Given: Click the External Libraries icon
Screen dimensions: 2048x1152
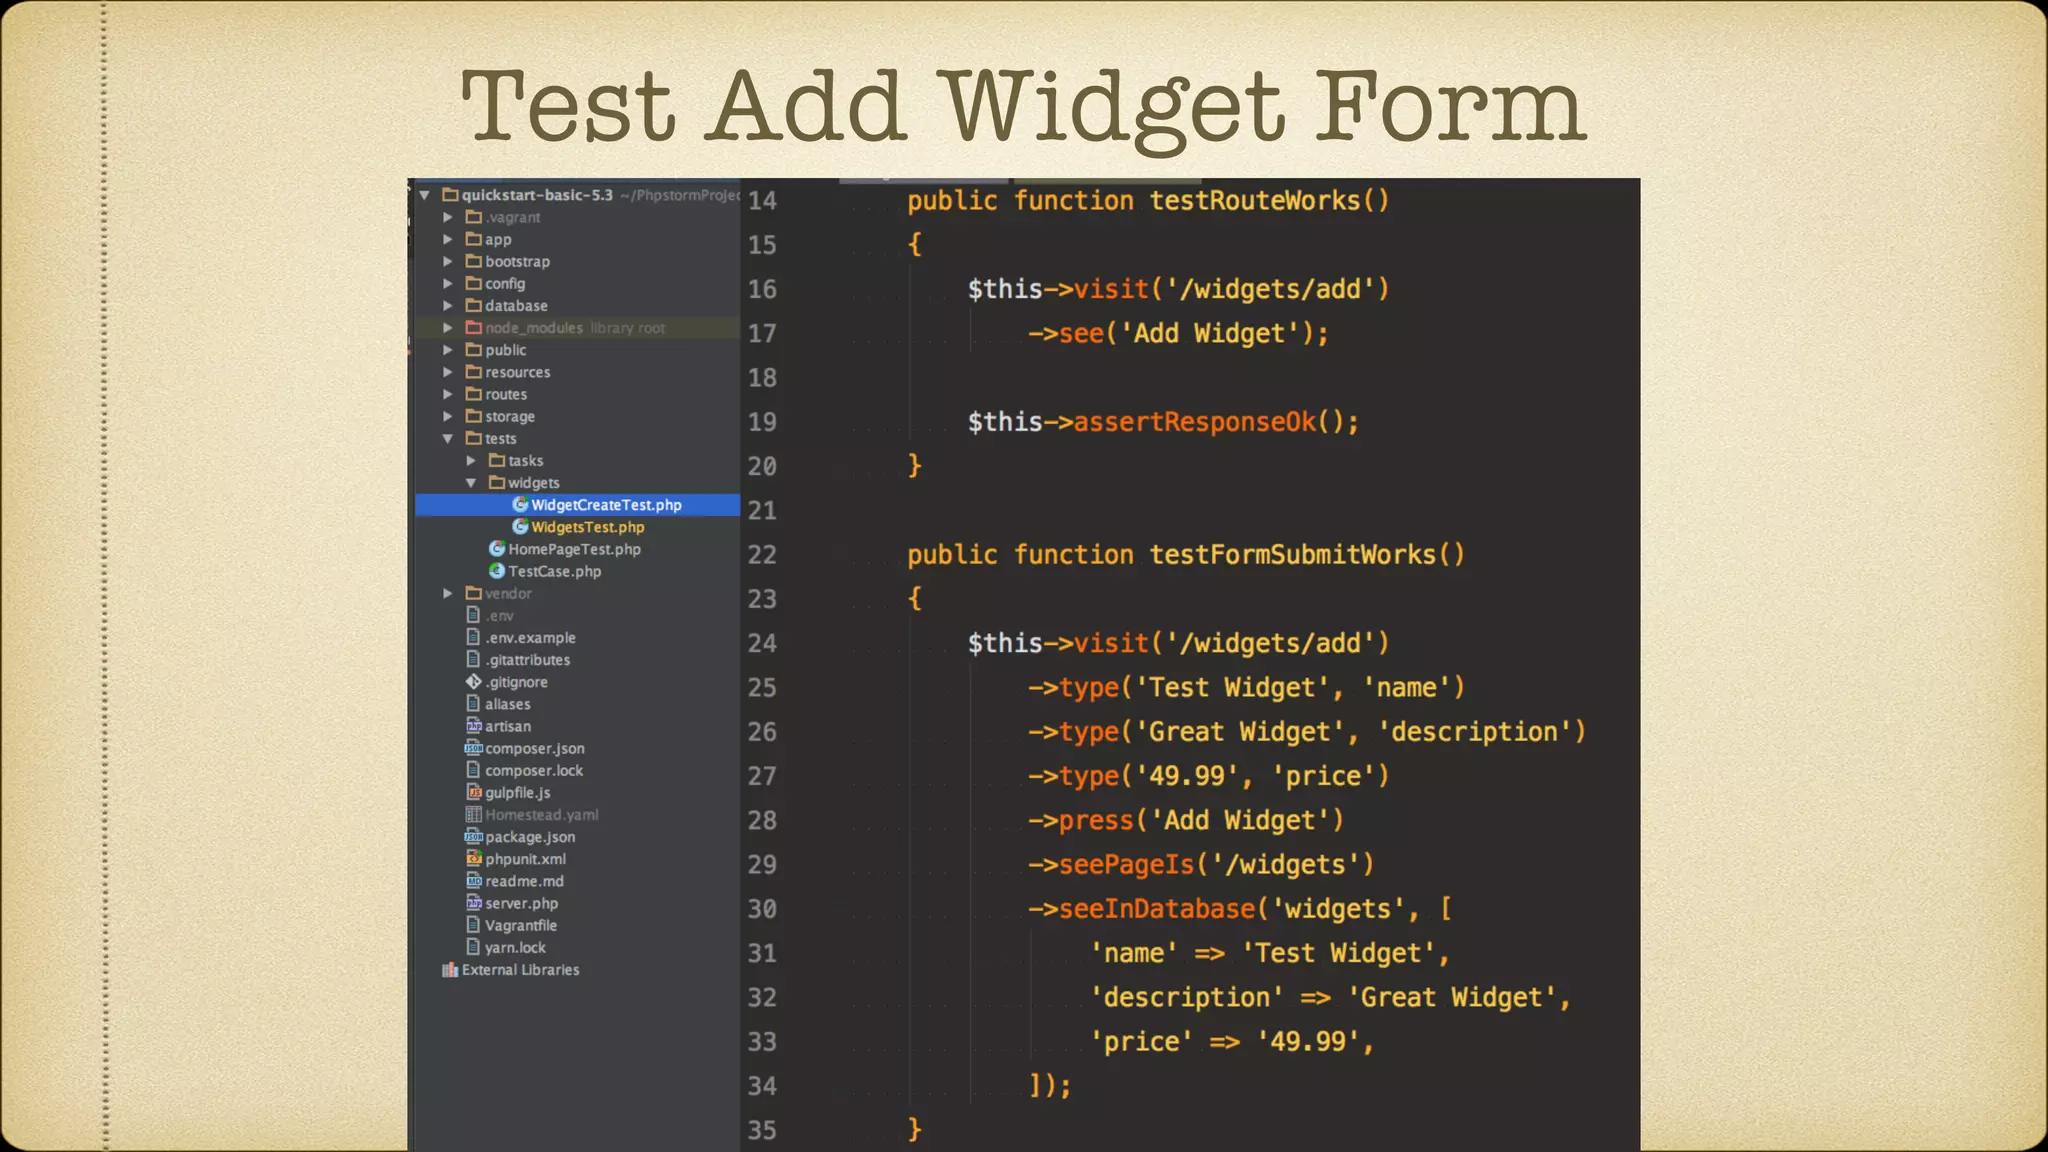Looking at the screenshot, I should (450, 969).
